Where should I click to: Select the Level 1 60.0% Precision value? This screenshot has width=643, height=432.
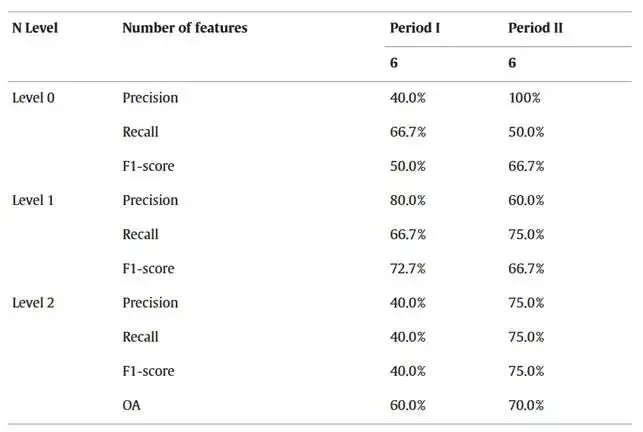(x=526, y=200)
